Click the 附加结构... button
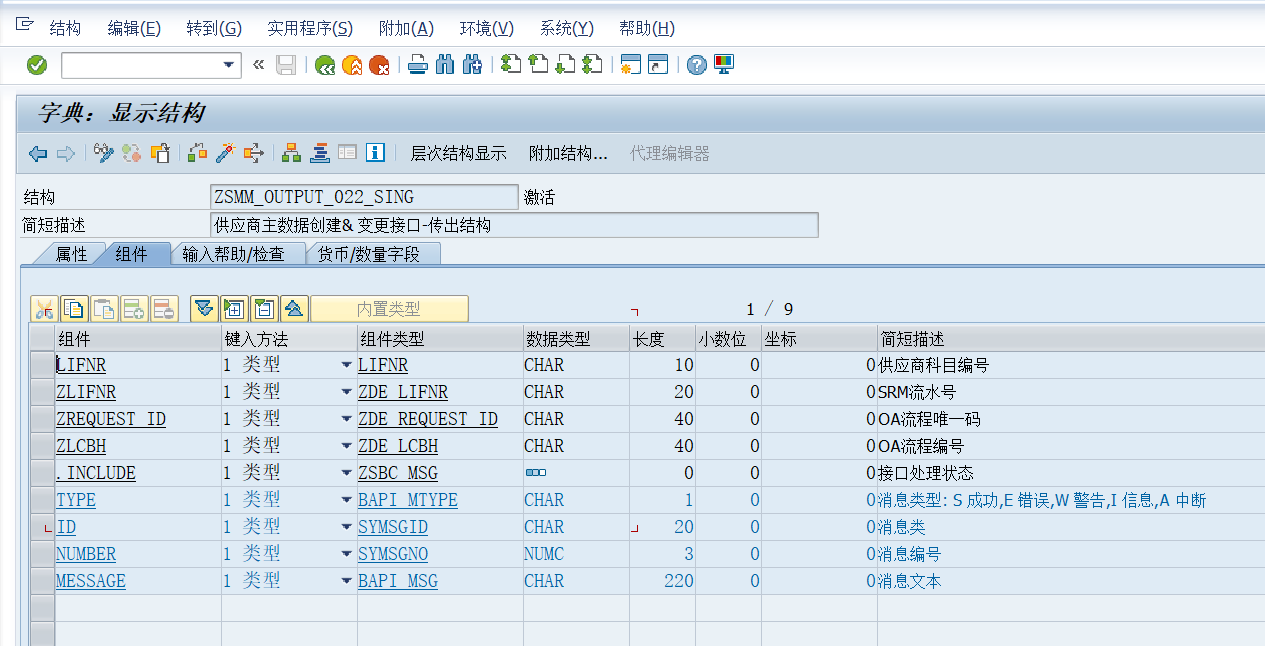The height and width of the screenshot is (646, 1265). pyautogui.click(x=568, y=153)
